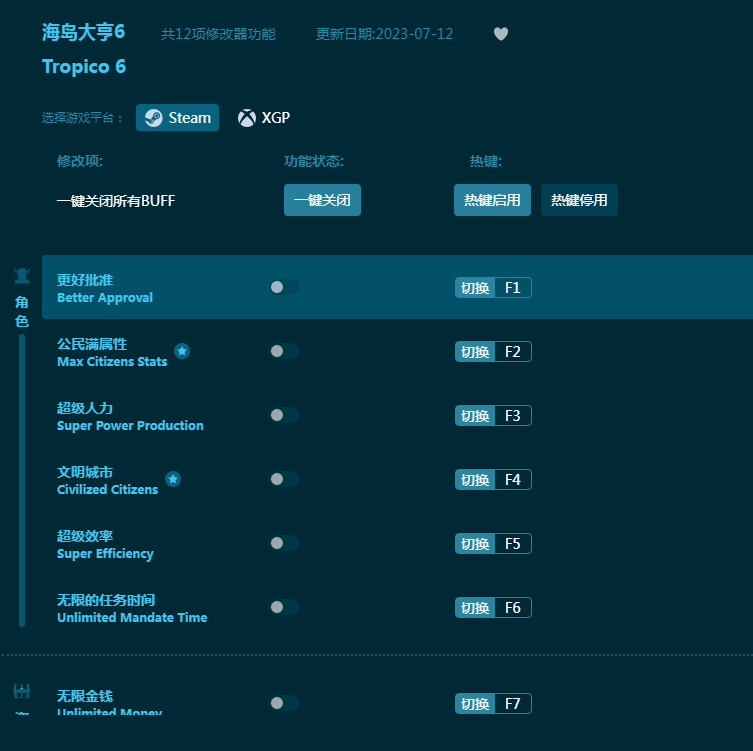Image resolution: width=753 pixels, height=751 pixels.
Task: Click star badge next to Max Citizens Stats
Action: pyautogui.click(x=182, y=351)
